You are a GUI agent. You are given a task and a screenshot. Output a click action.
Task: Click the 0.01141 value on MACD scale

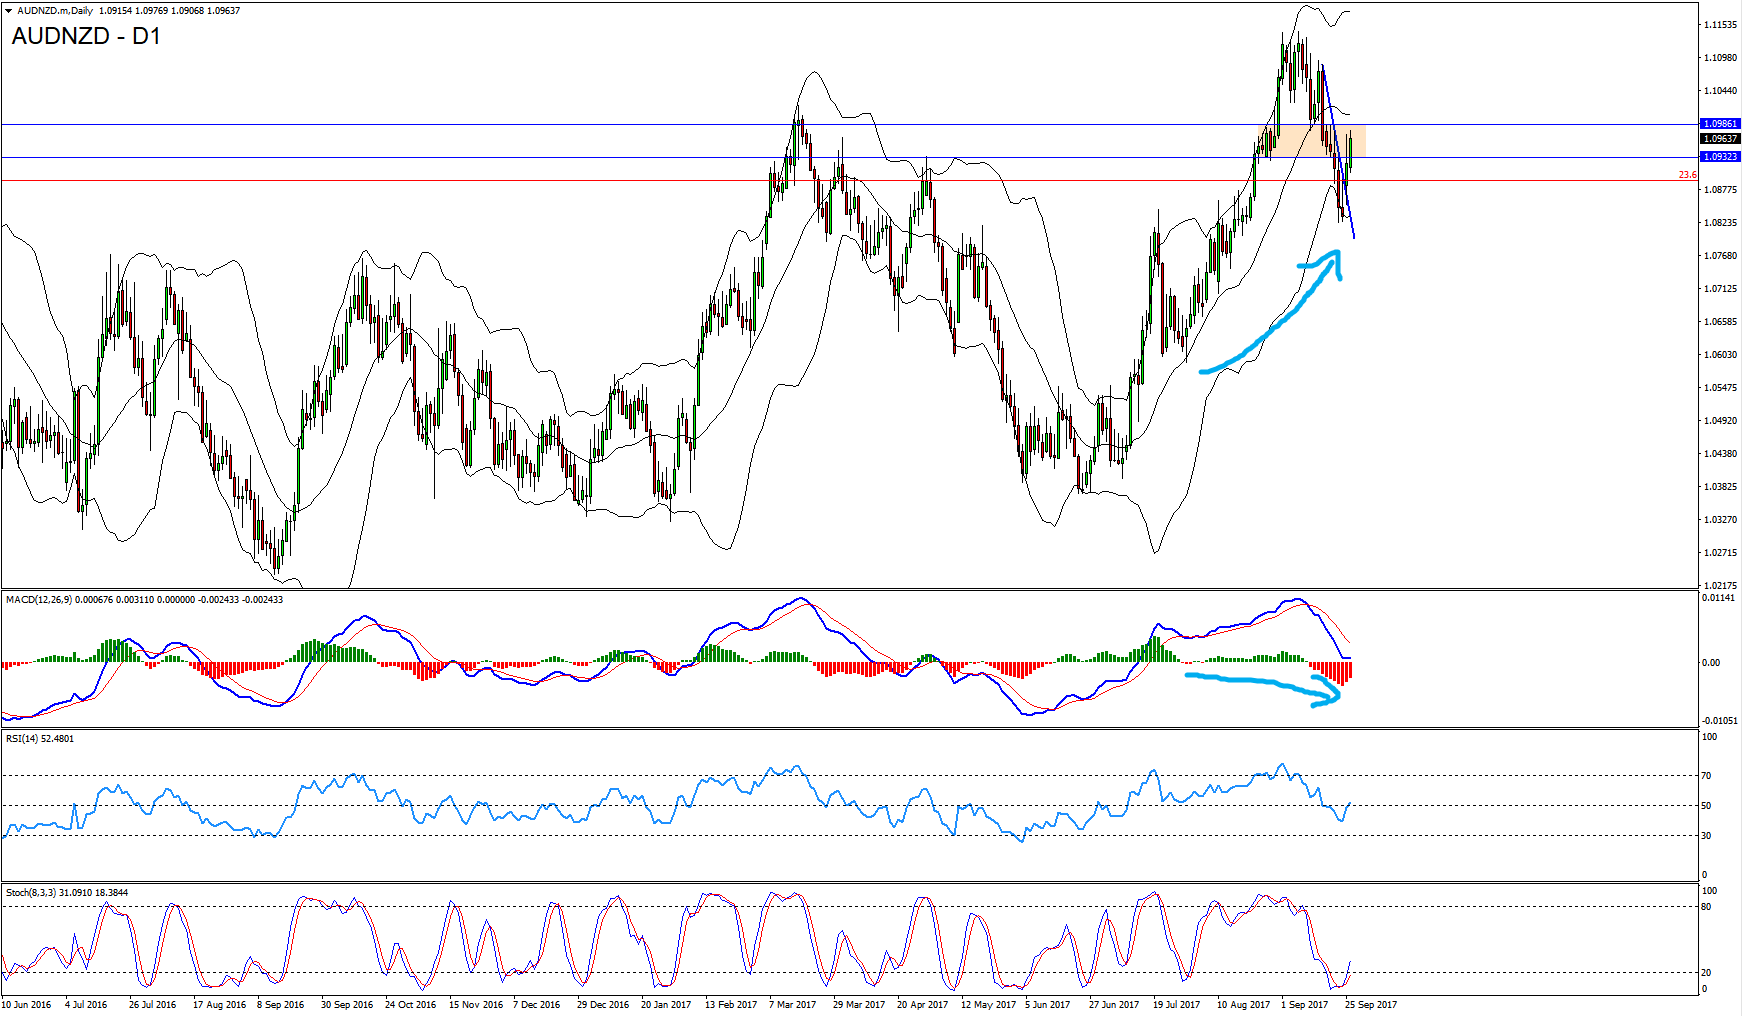pos(1718,598)
